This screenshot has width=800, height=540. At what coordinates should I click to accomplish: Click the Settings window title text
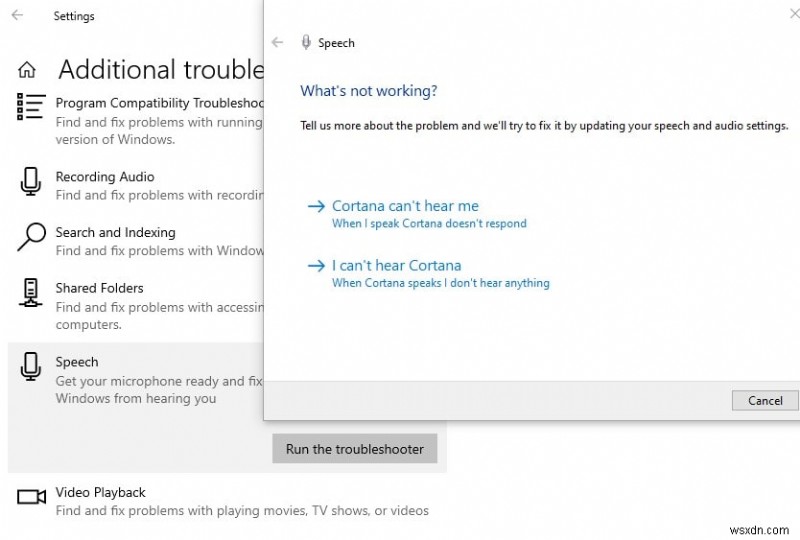pos(74,16)
